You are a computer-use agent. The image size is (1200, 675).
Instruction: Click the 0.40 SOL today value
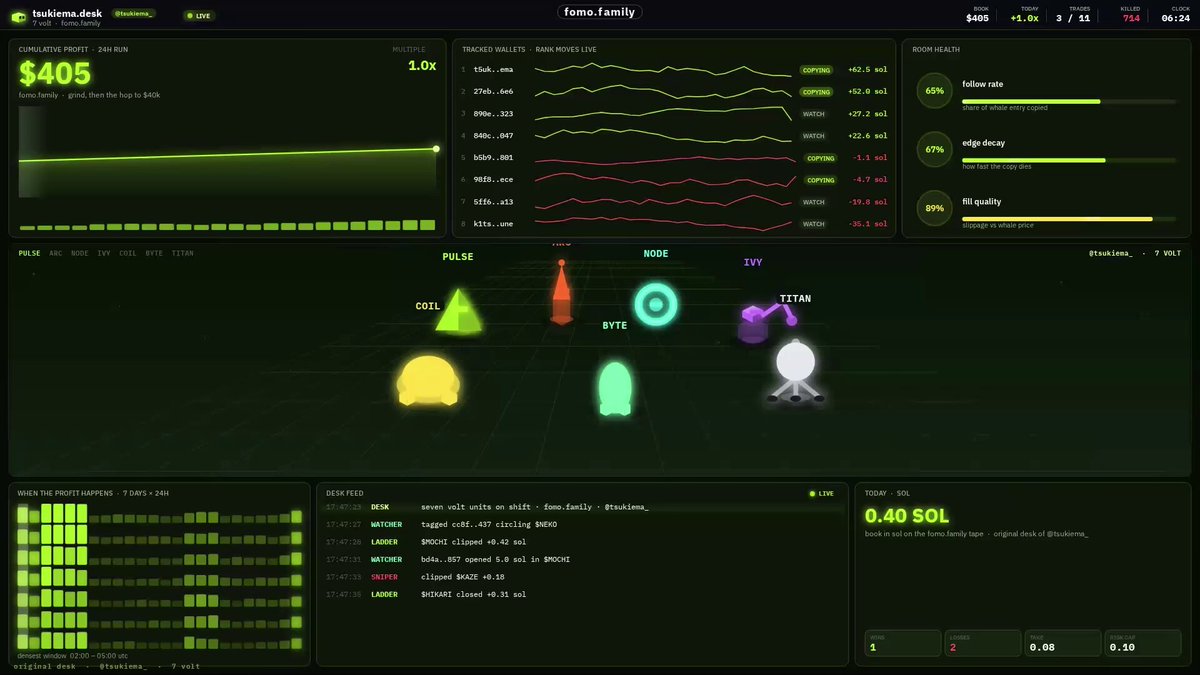[907, 516]
